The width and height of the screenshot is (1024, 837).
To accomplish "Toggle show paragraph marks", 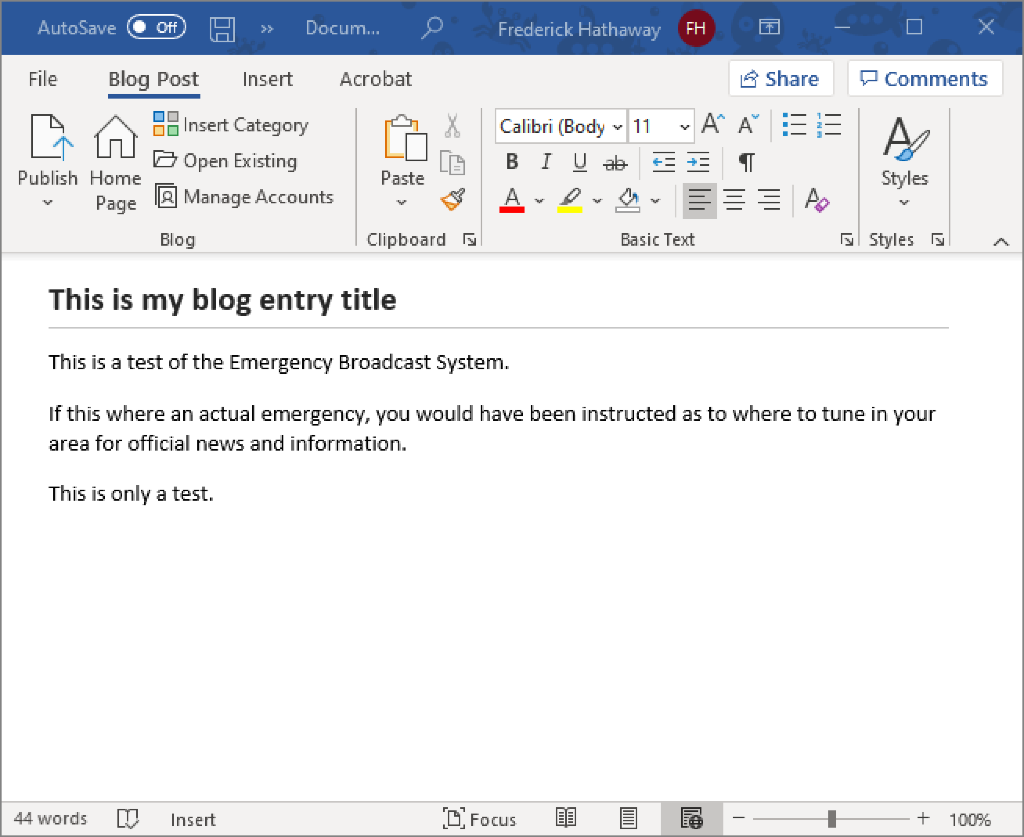I will 746,161.
